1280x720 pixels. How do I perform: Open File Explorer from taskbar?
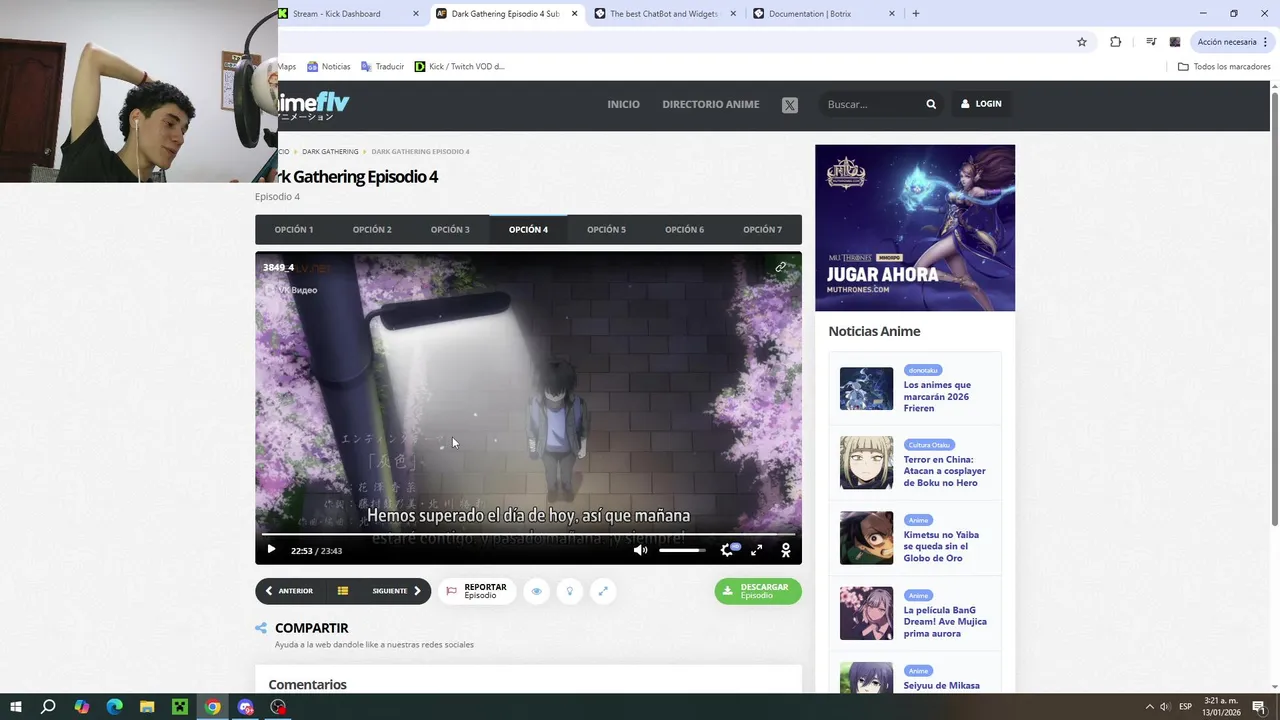147,707
